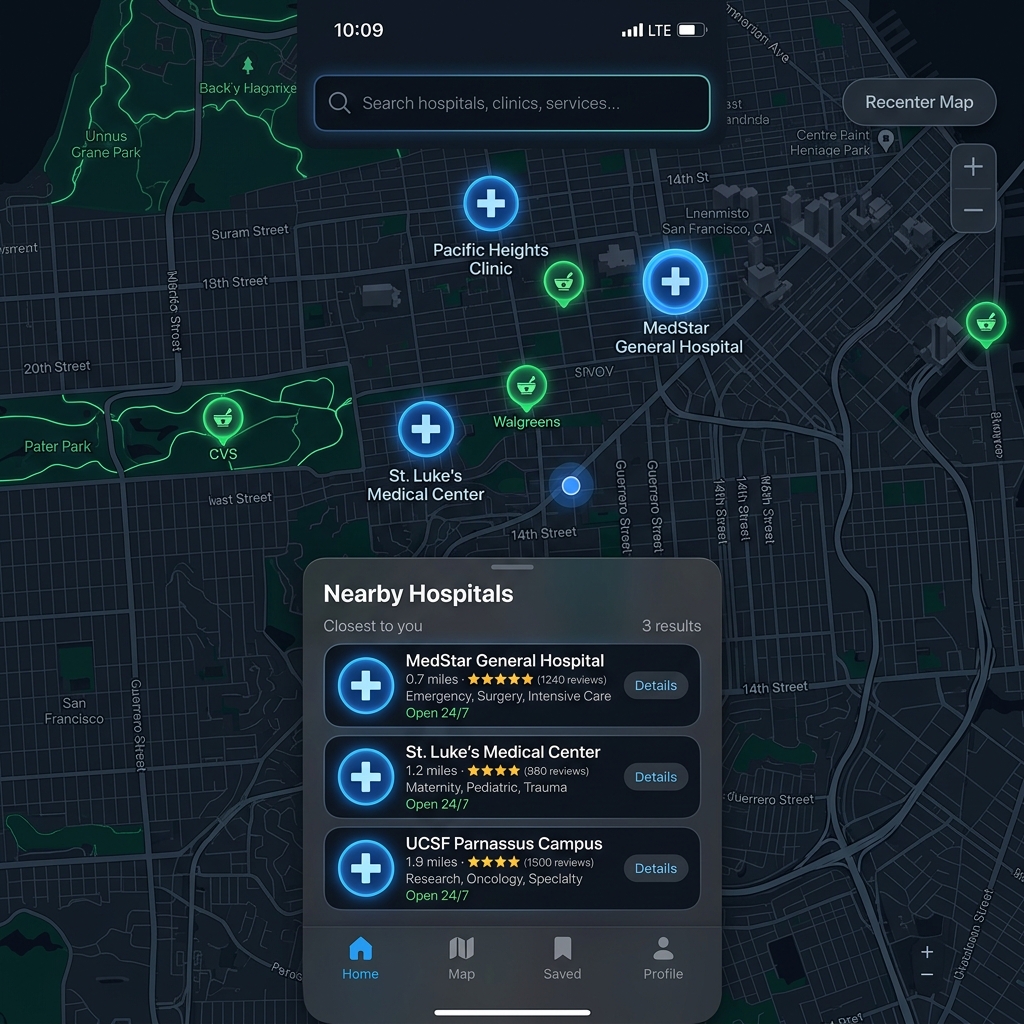Click the '(1240 reviews)' text
Screen dimensions: 1024x1024
coord(571,680)
